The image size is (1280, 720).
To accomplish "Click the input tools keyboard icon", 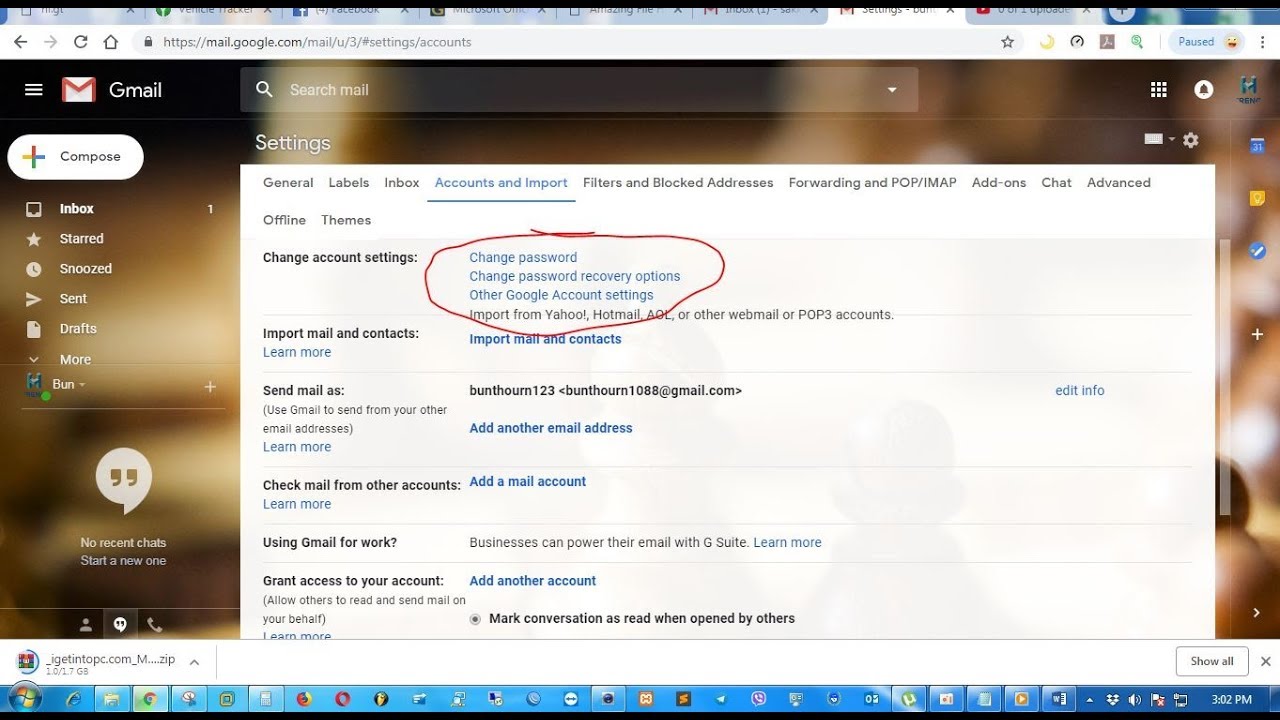I will point(1154,139).
